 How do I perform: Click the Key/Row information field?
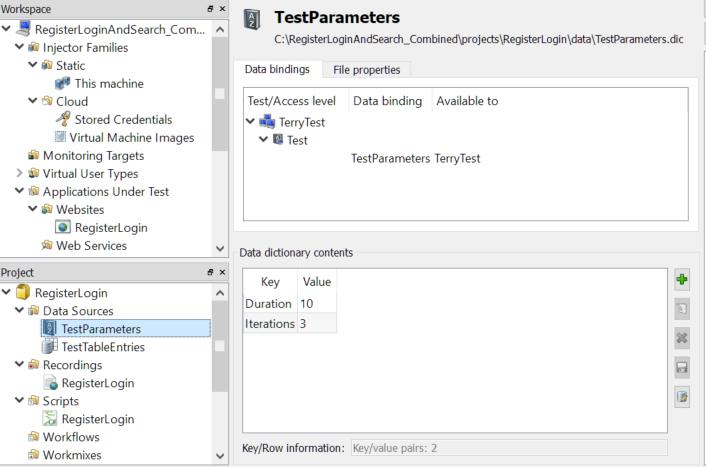click(507, 448)
